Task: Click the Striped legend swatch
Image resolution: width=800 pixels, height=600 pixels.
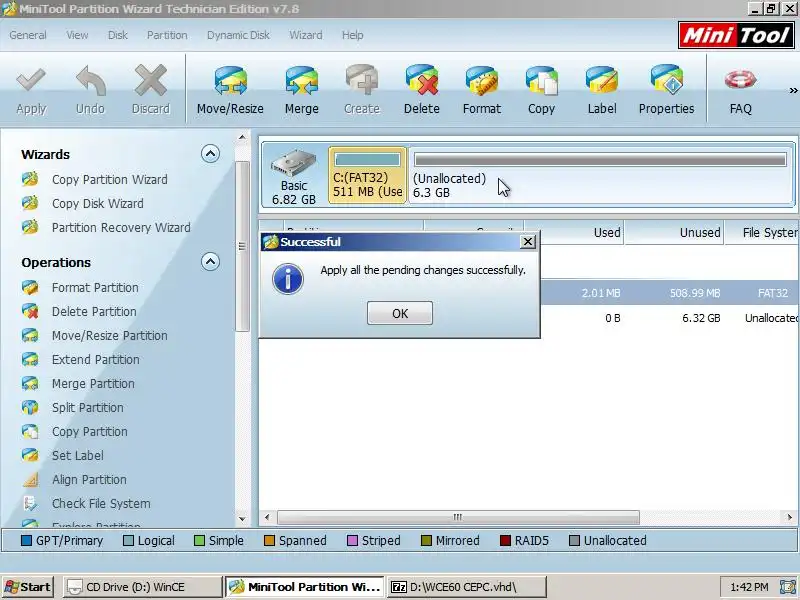Action: [352, 540]
